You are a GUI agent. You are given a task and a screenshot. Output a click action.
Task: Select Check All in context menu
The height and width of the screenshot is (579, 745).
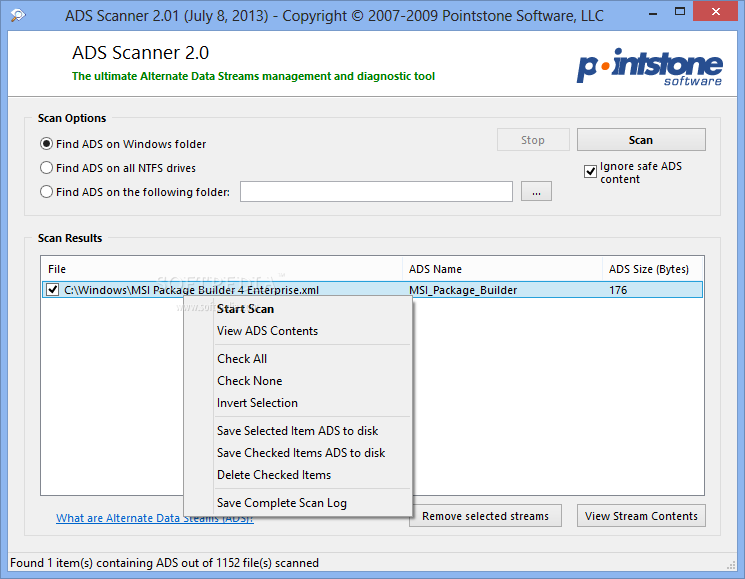297,359
